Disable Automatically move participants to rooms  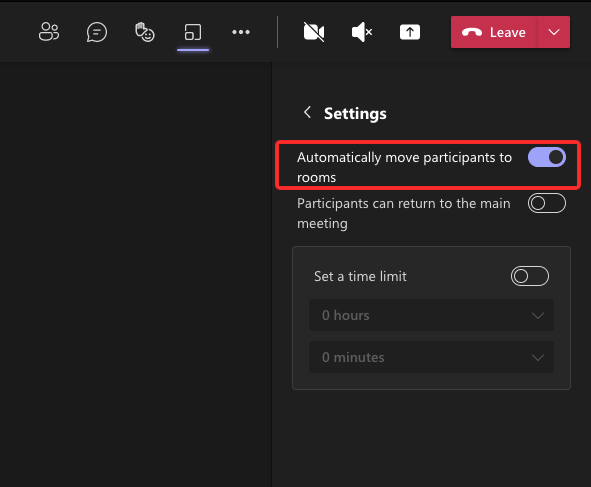pos(547,157)
